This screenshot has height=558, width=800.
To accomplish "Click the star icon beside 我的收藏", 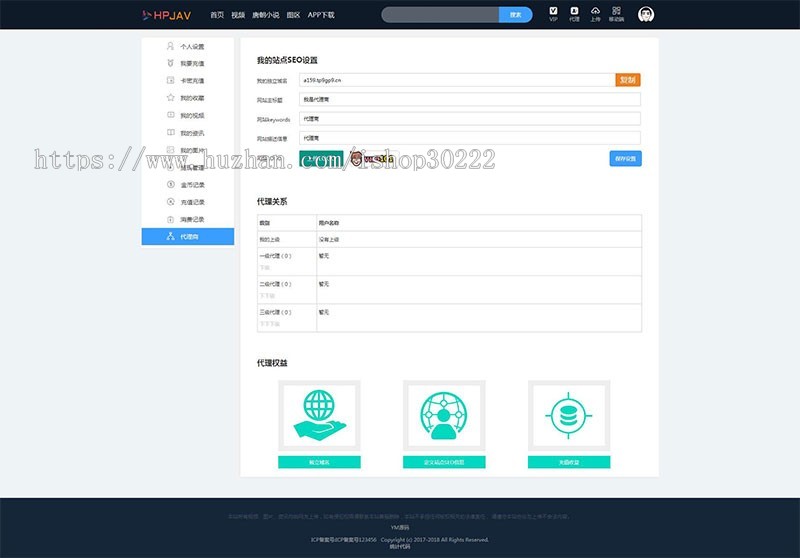I will pos(170,97).
